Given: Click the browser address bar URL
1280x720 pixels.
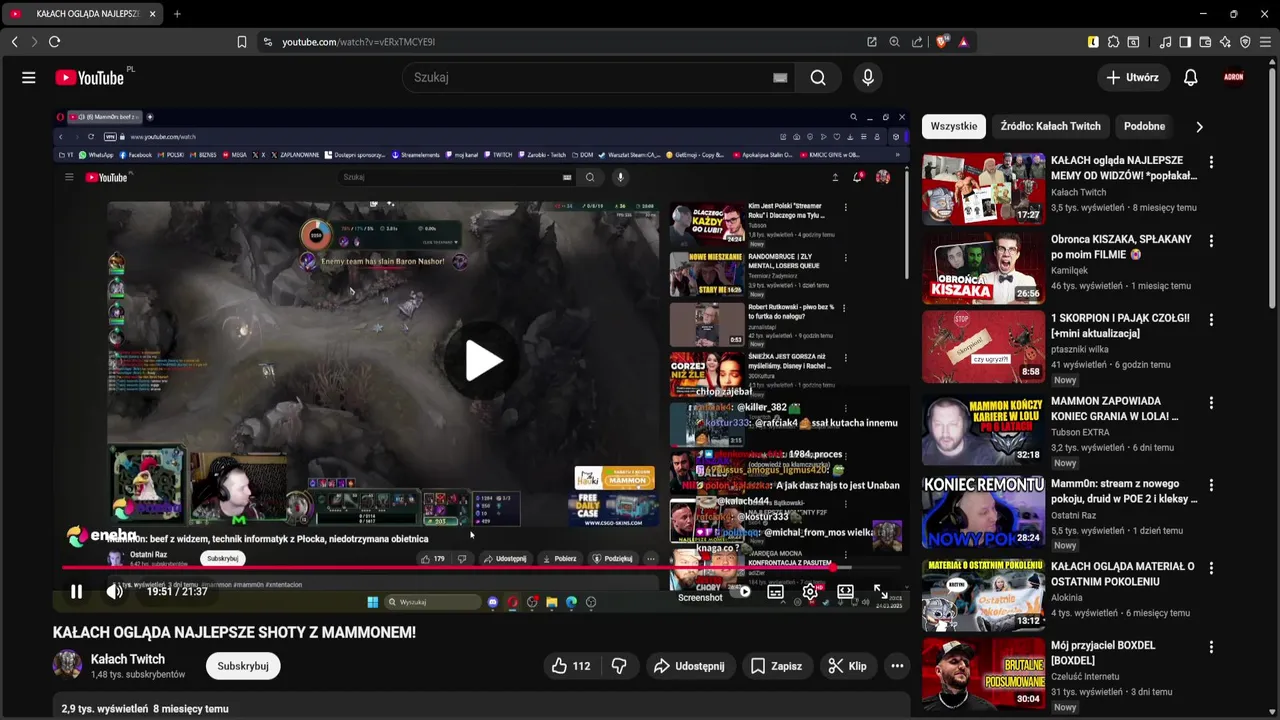Looking at the screenshot, I should 358,42.
